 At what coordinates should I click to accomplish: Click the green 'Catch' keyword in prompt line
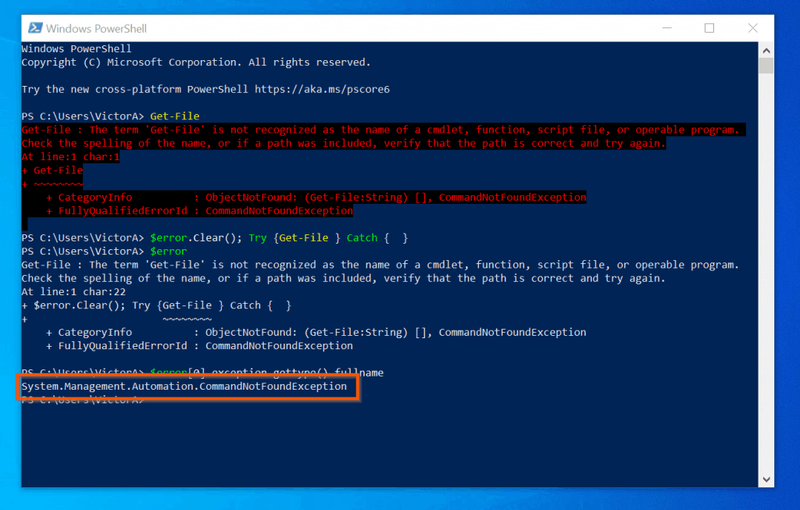[362, 238]
